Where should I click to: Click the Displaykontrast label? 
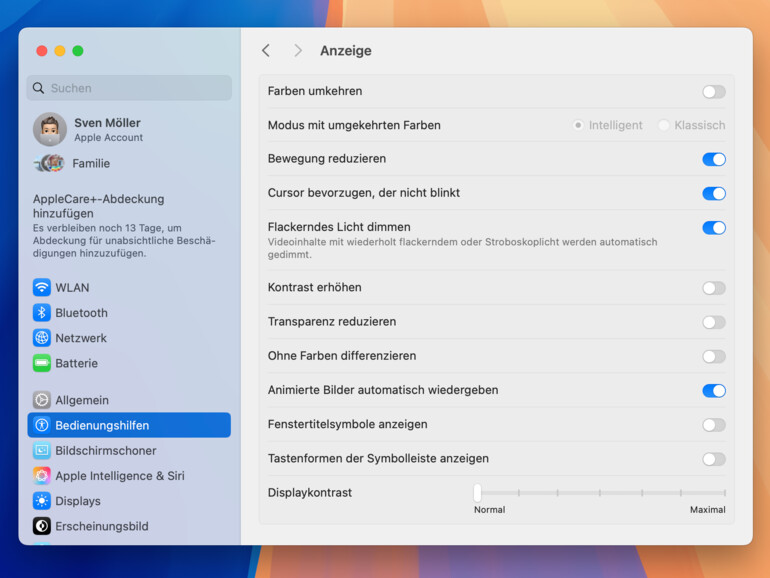click(x=310, y=493)
